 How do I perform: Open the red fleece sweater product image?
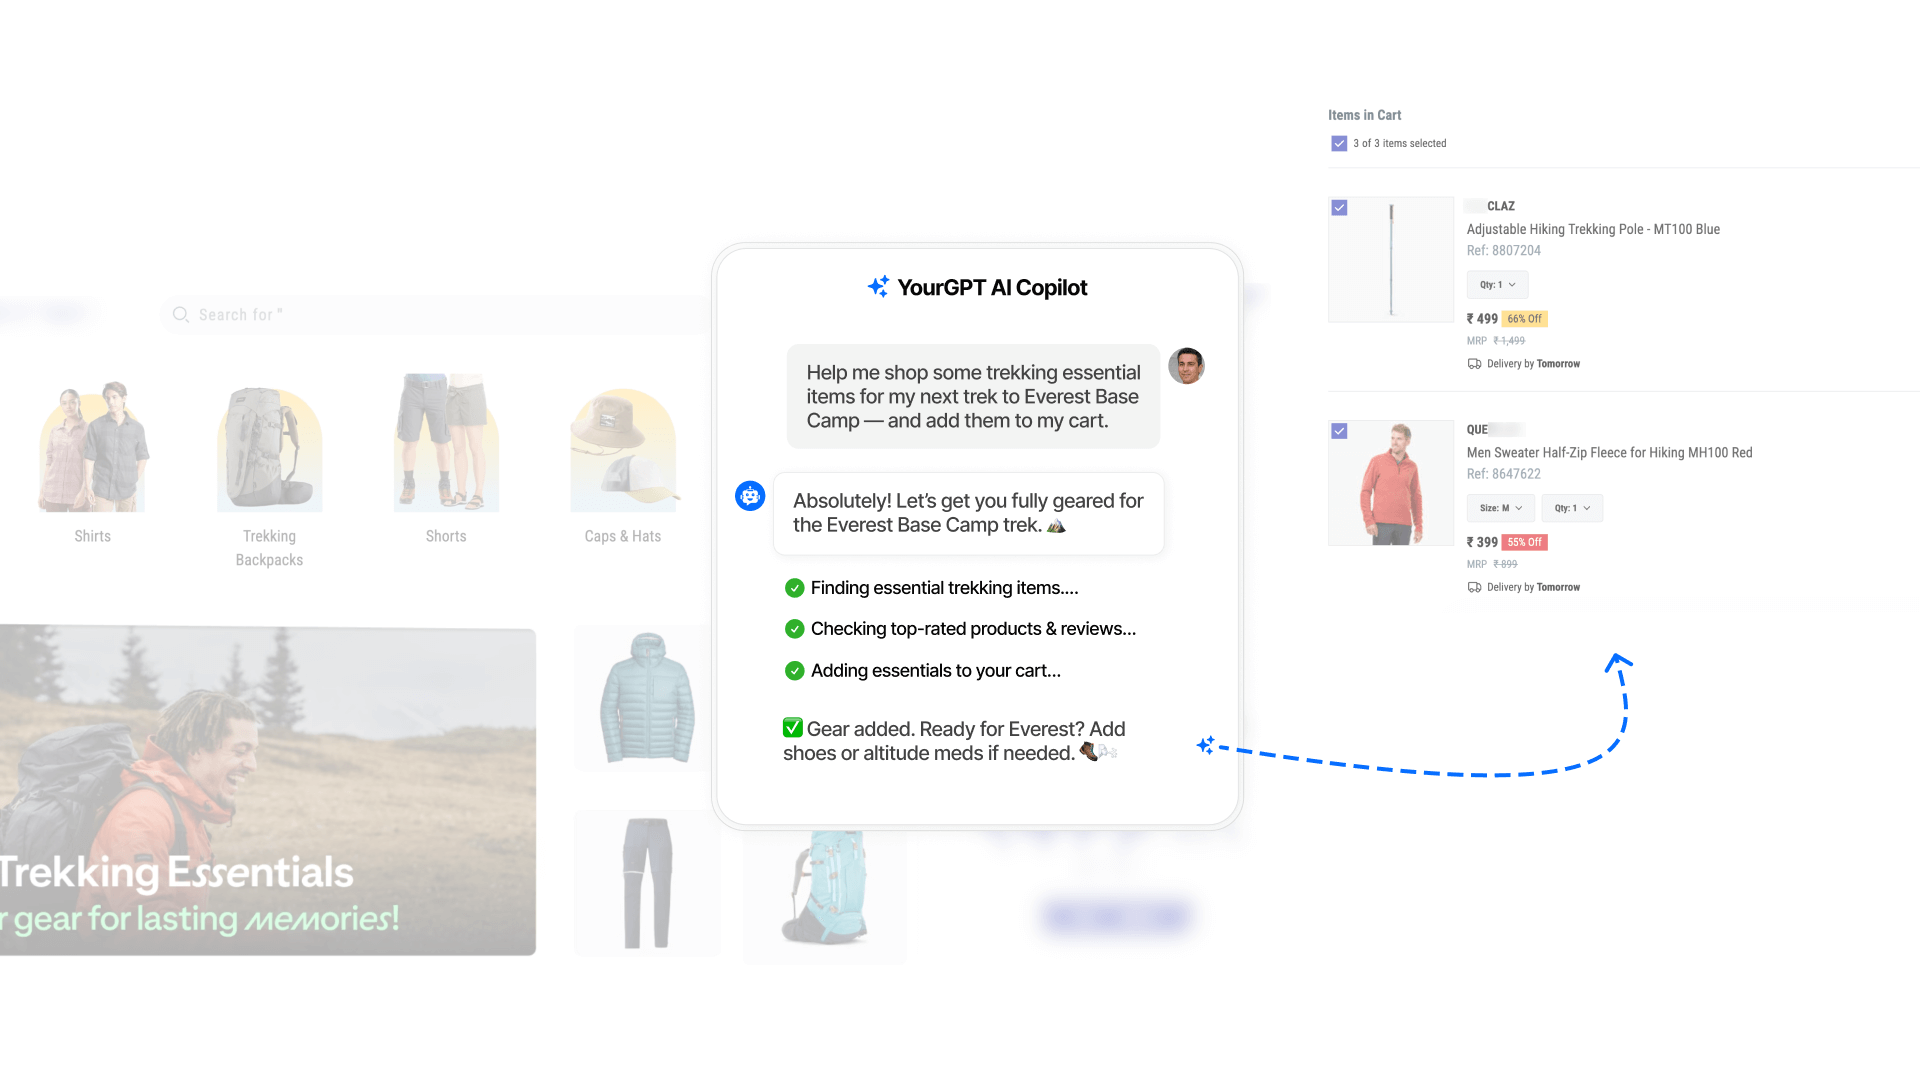coord(1391,483)
